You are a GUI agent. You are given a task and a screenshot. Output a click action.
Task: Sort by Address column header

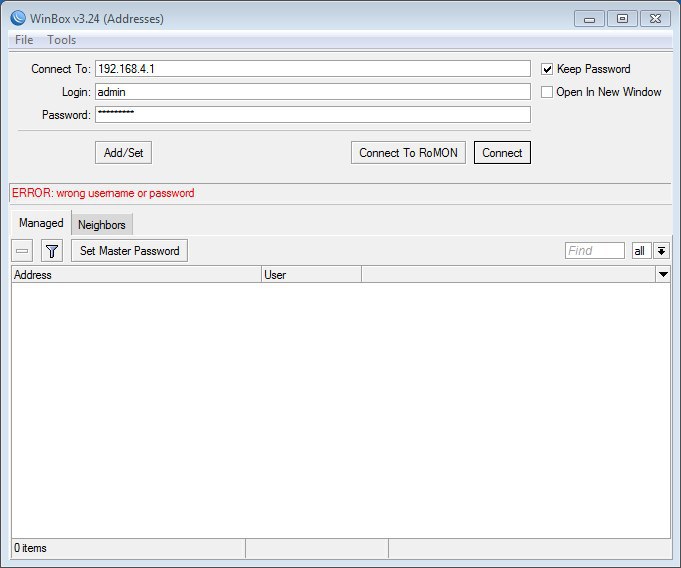tap(136, 274)
